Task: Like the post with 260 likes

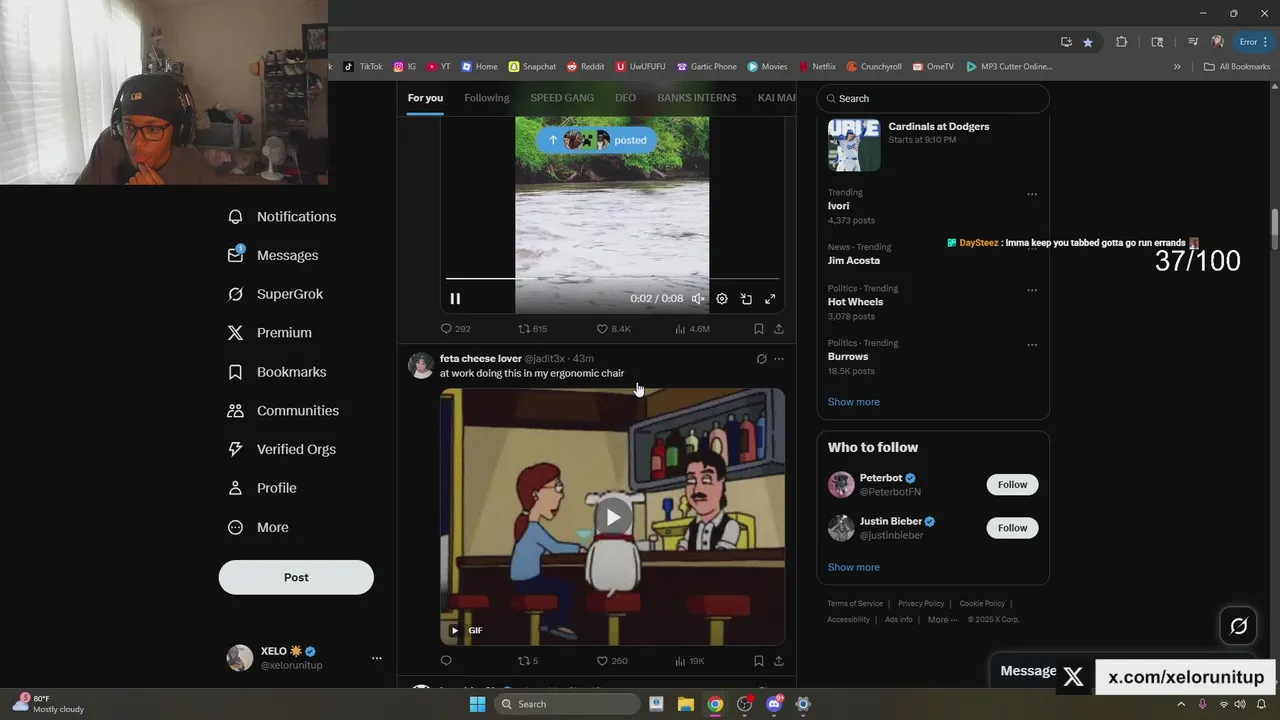Action: pyautogui.click(x=612, y=660)
